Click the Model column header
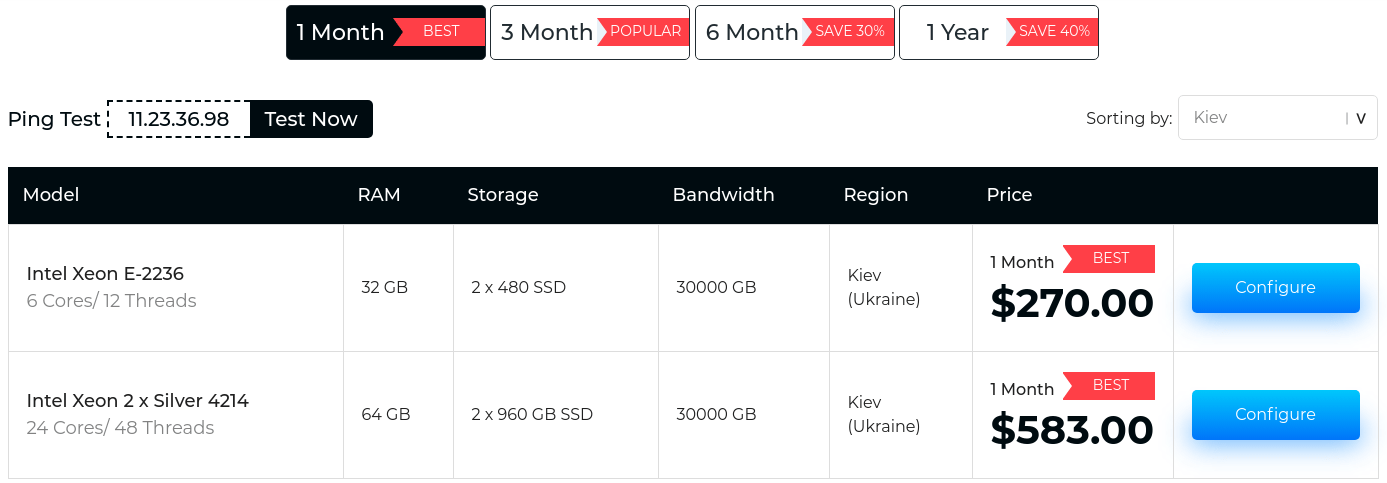Image resolution: width=1387 pixels, height=483 pixels. [51, 195]
